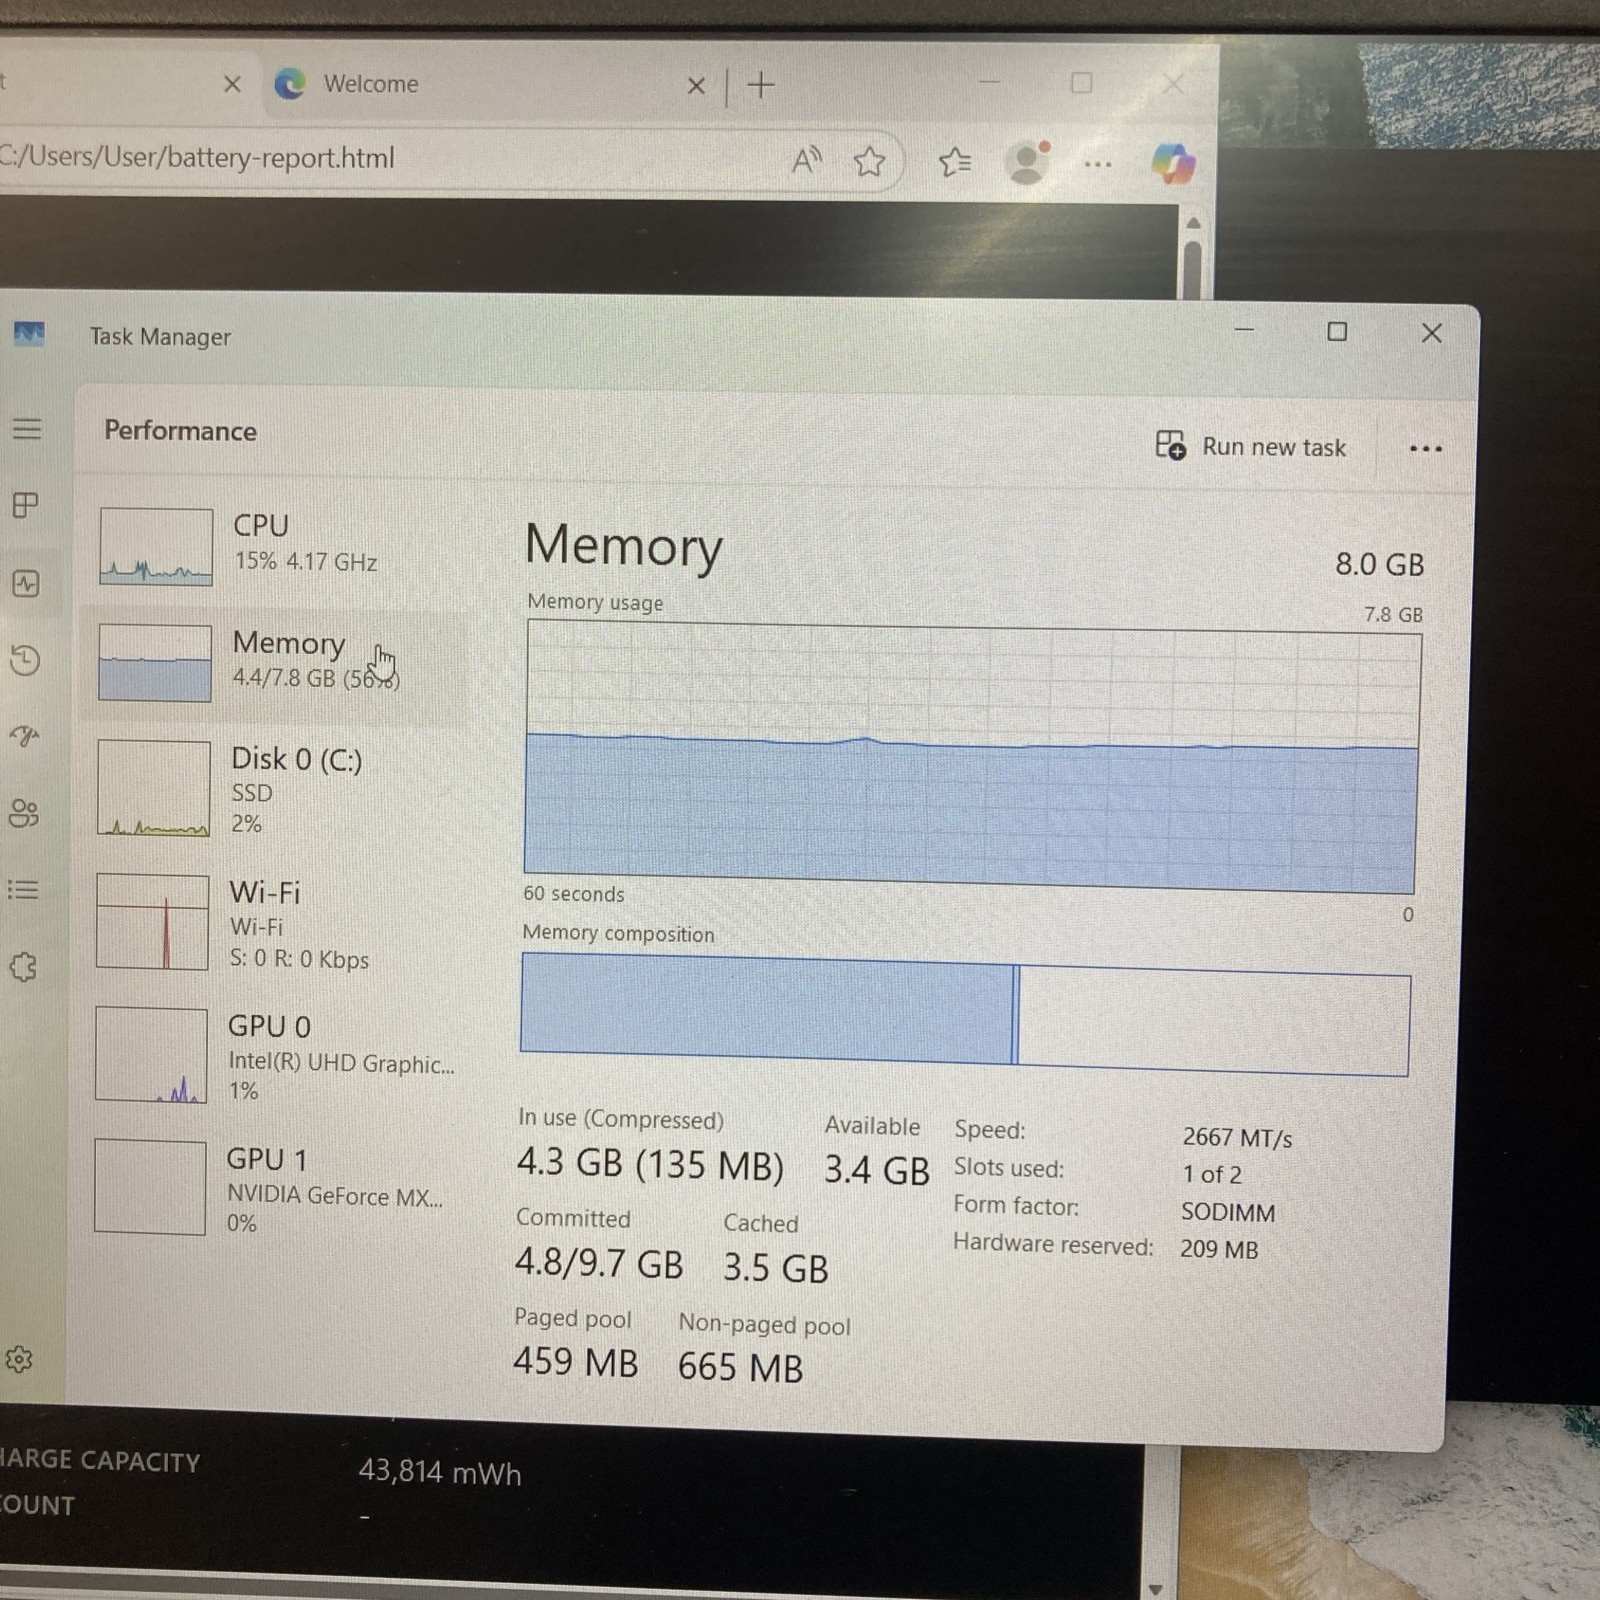Click Read aloud icon in Edge
1600x1600 pixels.
coord(806,159)
